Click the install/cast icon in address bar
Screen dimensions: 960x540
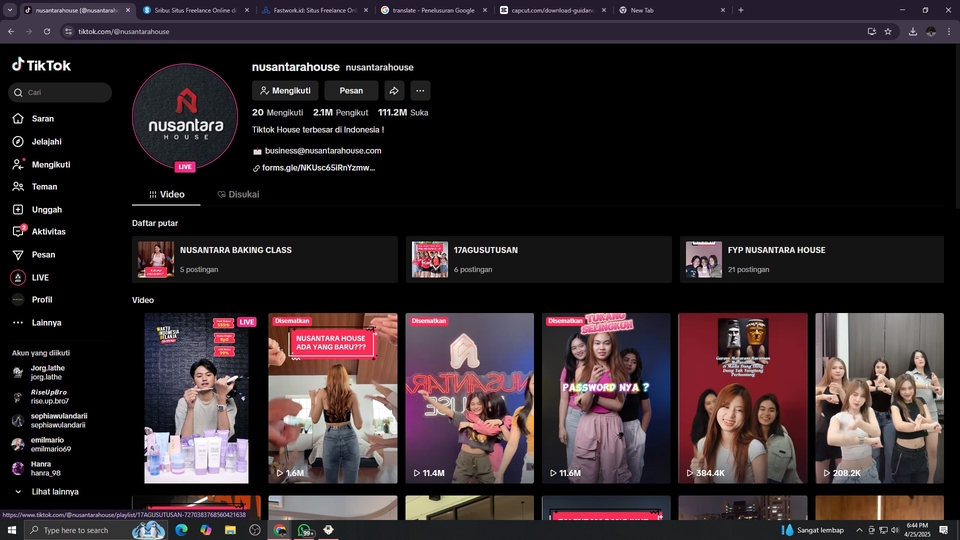(x=871, y=31)
